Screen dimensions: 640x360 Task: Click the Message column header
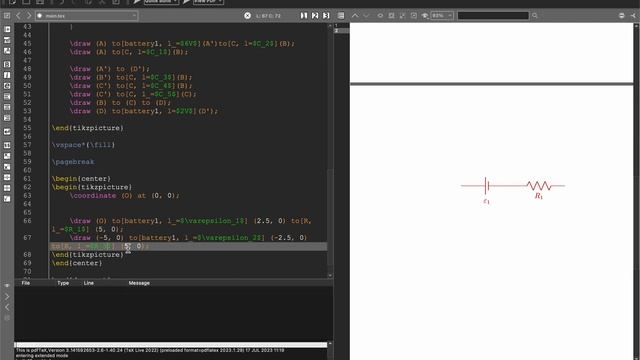click(139, 283)
